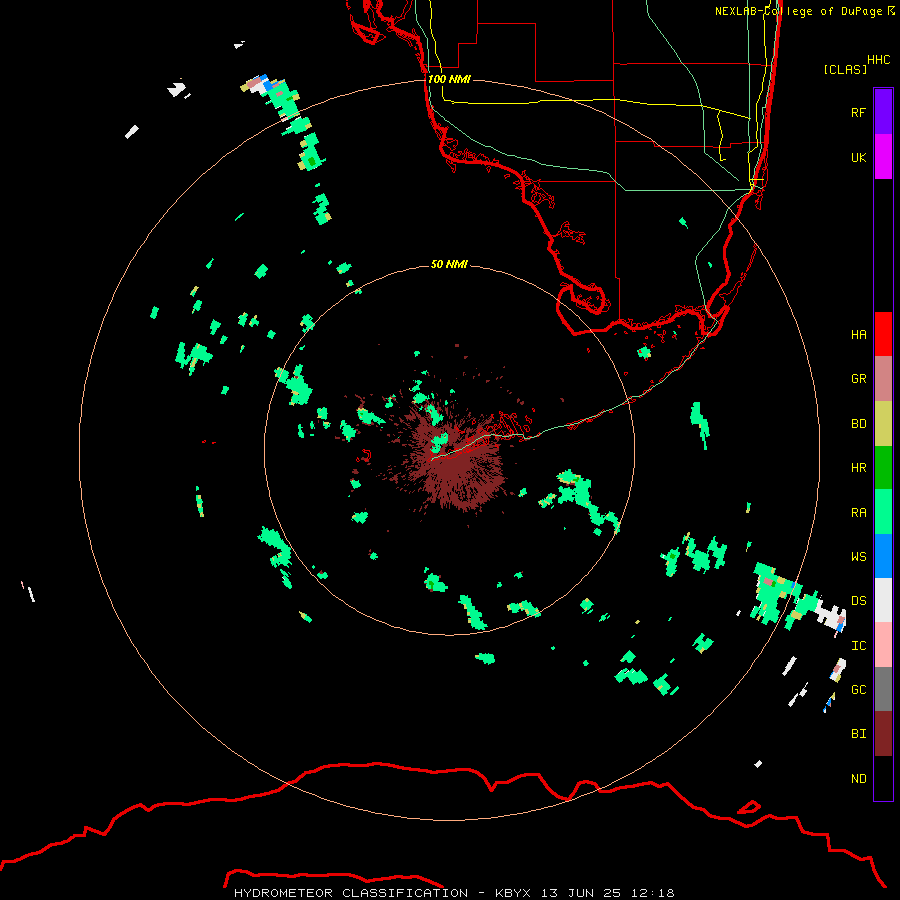This screenshot has height=900, width=900.
Task: Click the BD legend label
Action: tap(858, 424)
